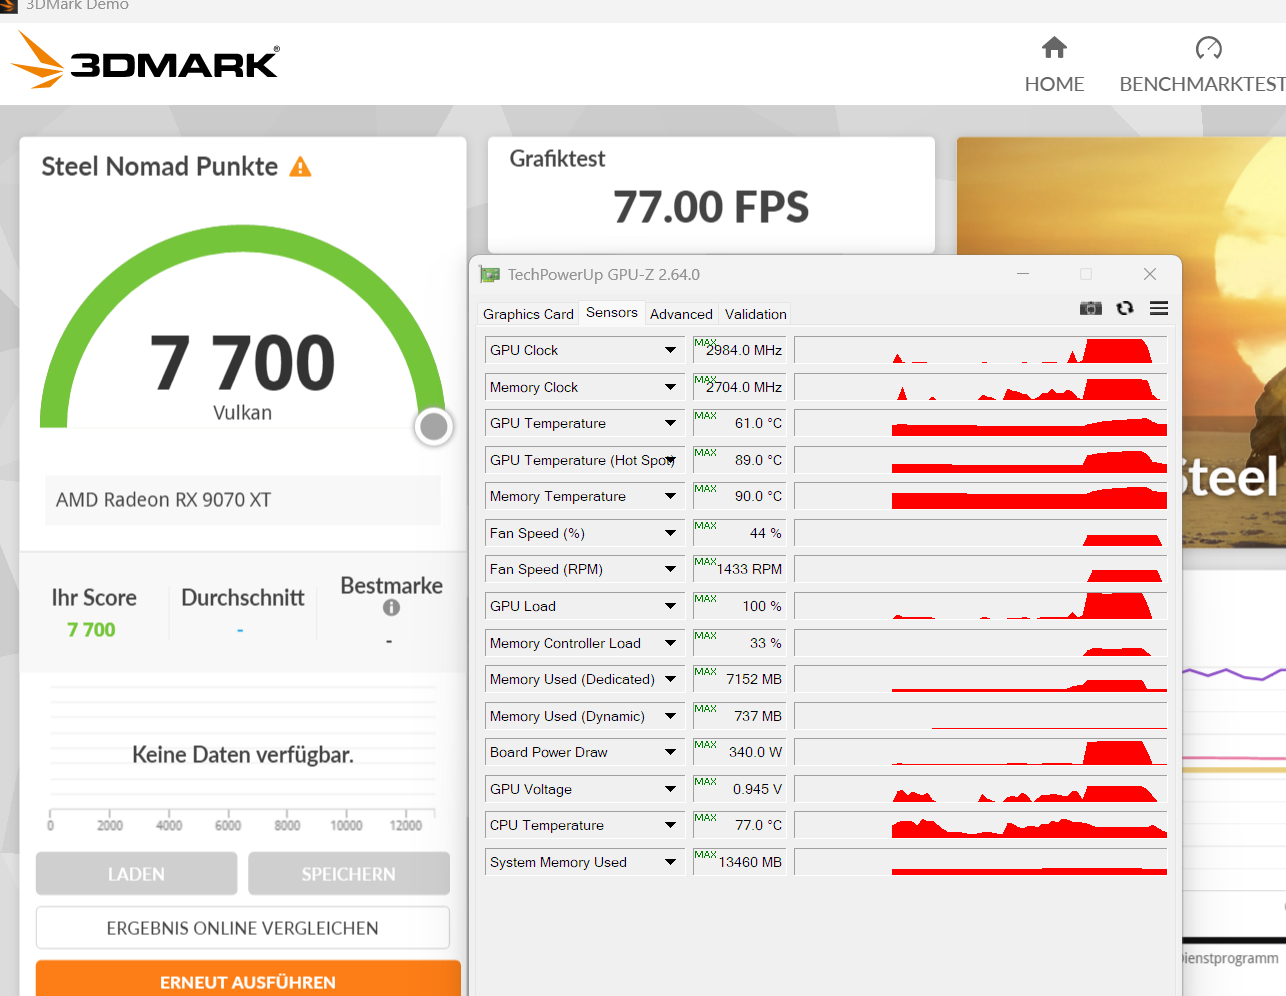The height and width of the screenshot is (996, 1286).
Task: Open the Fan Speed (RPM) dropdown
Action: [670, 569]
